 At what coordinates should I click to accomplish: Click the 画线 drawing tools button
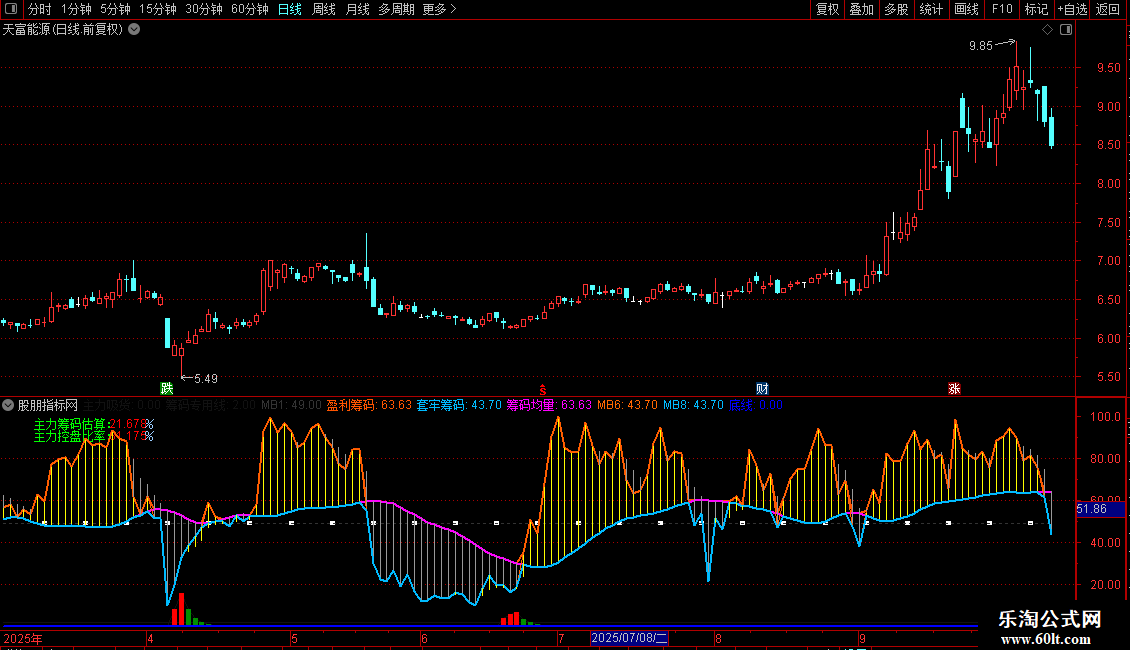[x=966, y=9]
